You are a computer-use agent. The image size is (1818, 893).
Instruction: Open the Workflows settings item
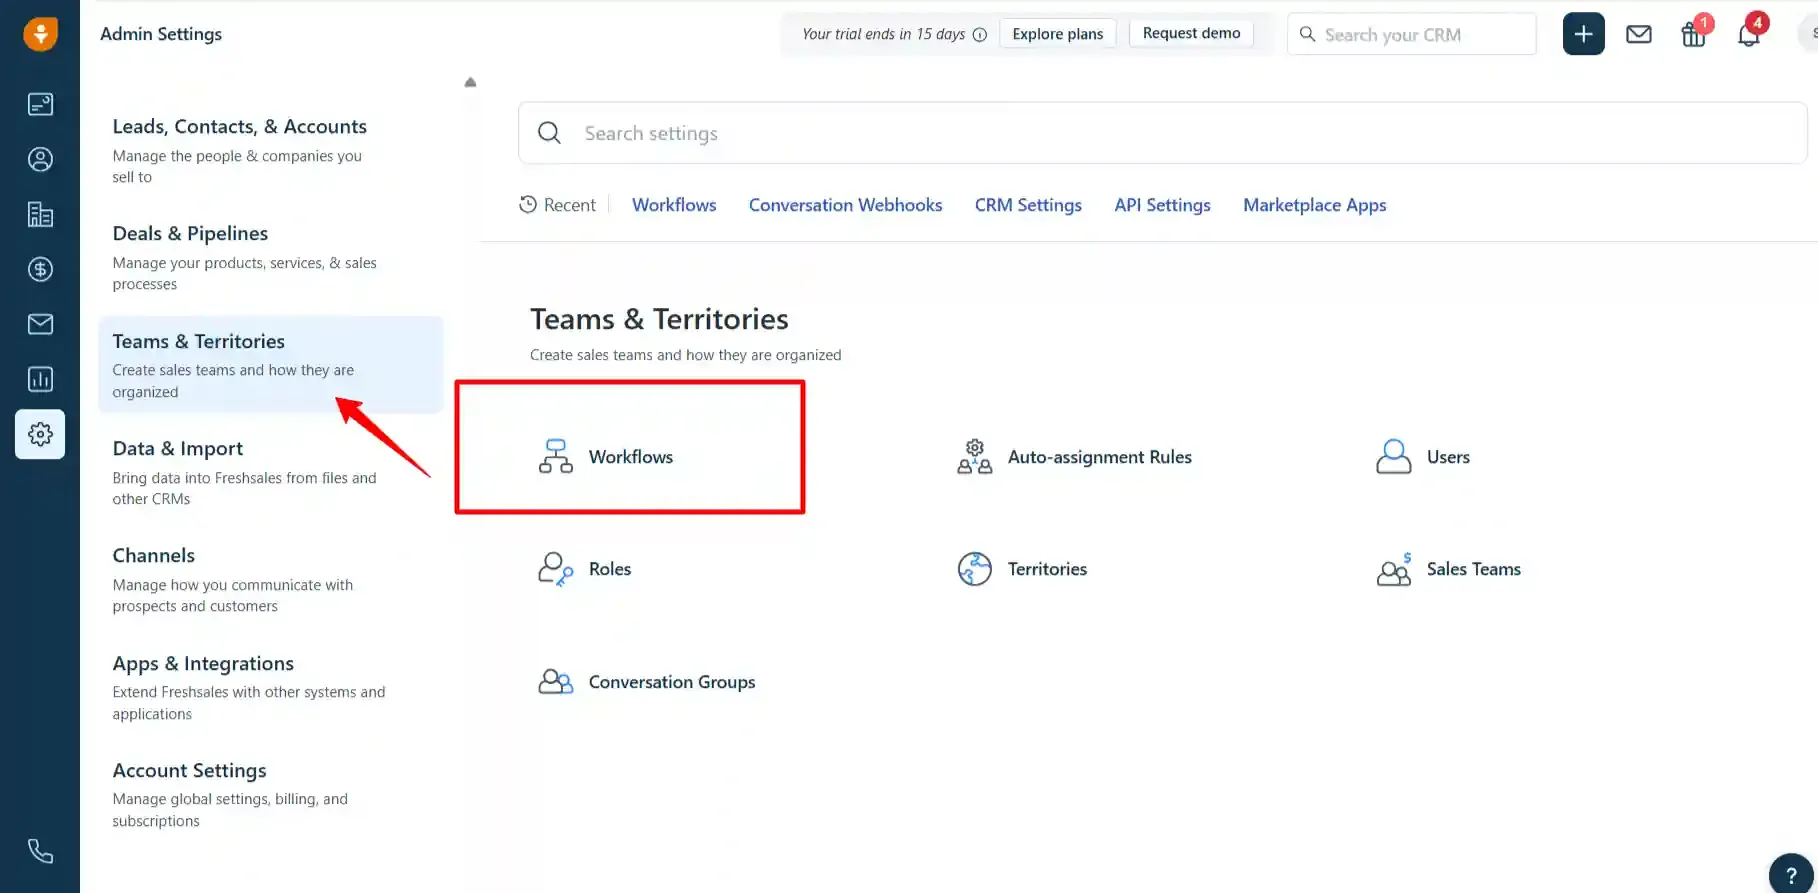pos(630,456)
